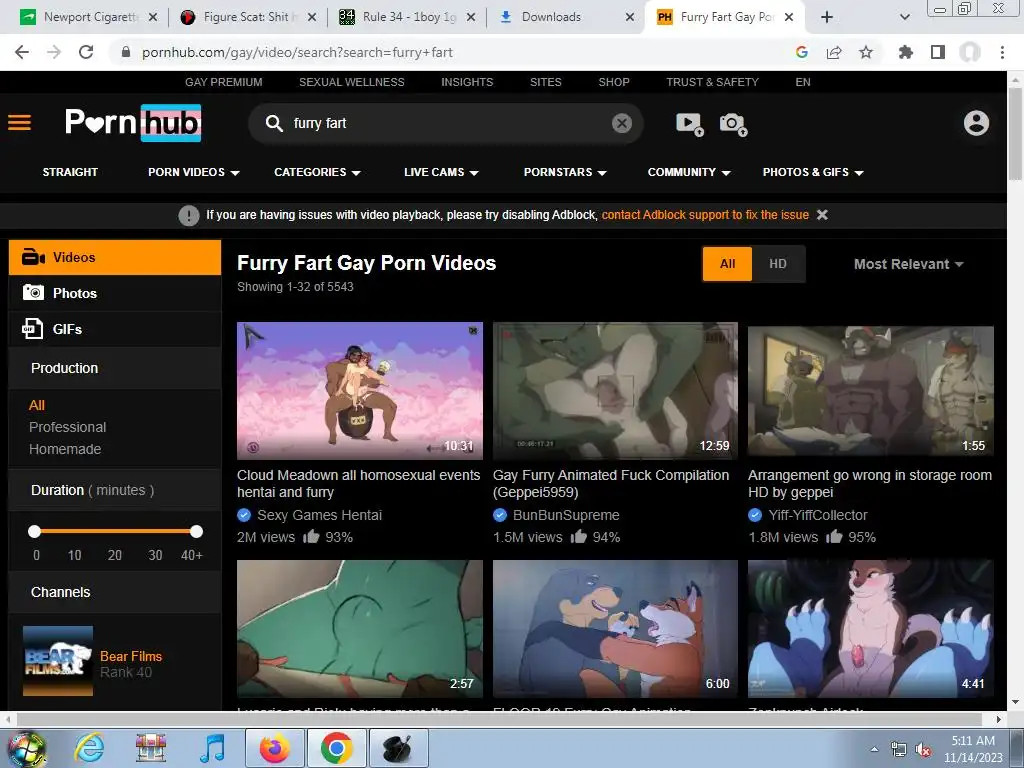Launch Internet Explorer from taskbar
This screenshot has width=1024, height=768.
[x=89, y=748]
